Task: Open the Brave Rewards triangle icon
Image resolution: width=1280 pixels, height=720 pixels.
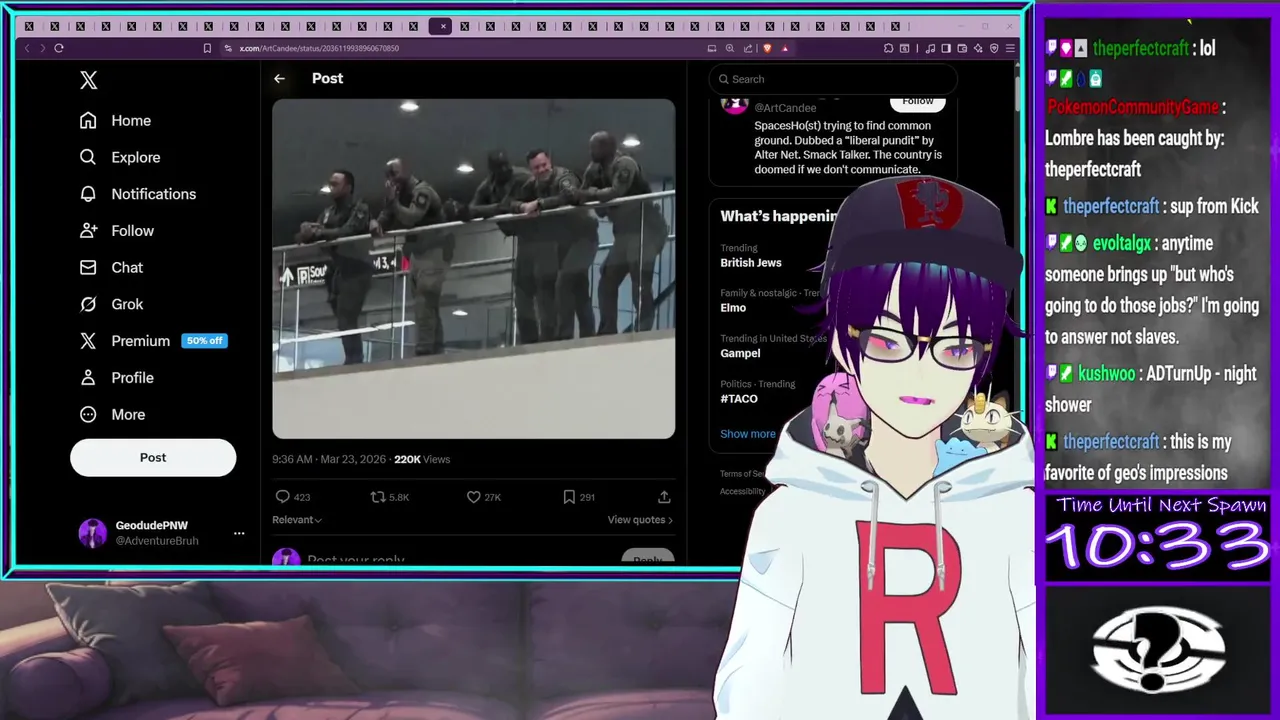Action: pos(785,48)
